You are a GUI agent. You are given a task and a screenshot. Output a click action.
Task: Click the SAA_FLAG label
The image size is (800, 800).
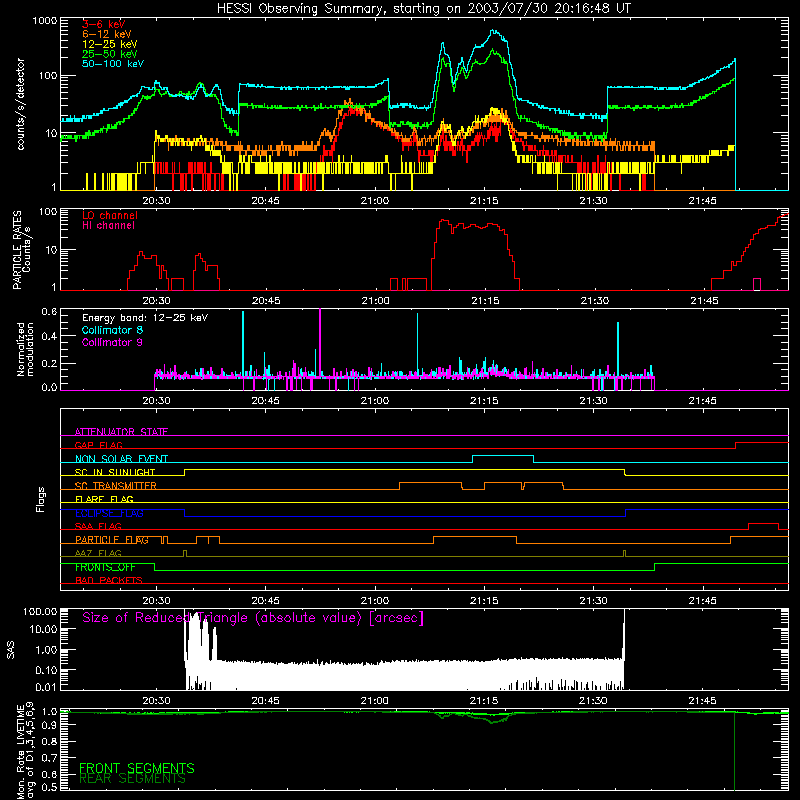(98, 526)
